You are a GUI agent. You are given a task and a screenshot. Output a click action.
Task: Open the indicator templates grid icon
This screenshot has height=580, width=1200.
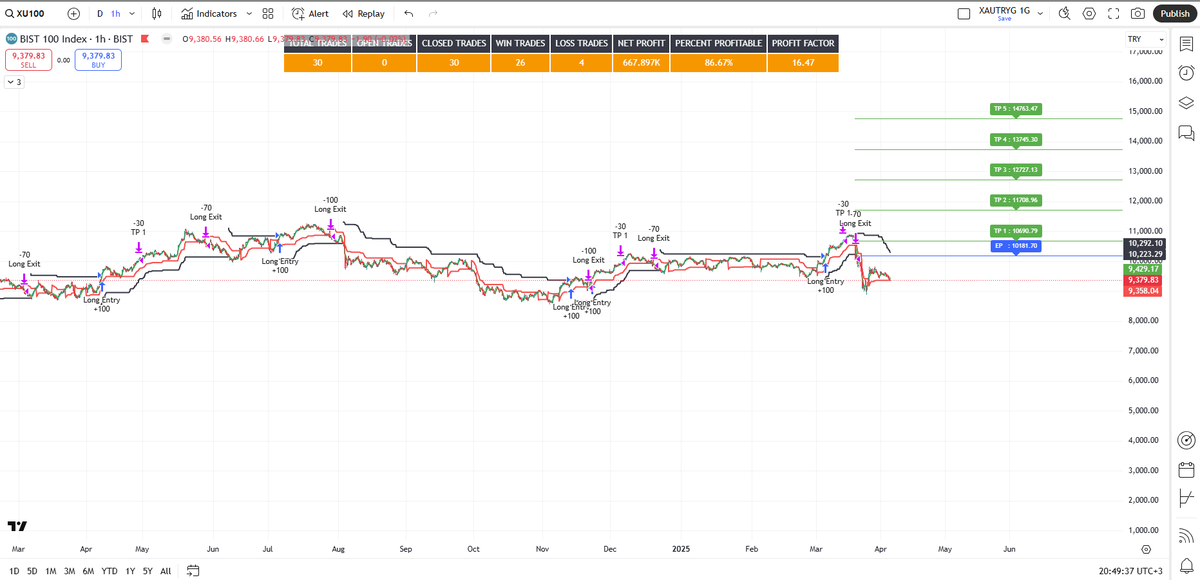(x=268, y=14)
